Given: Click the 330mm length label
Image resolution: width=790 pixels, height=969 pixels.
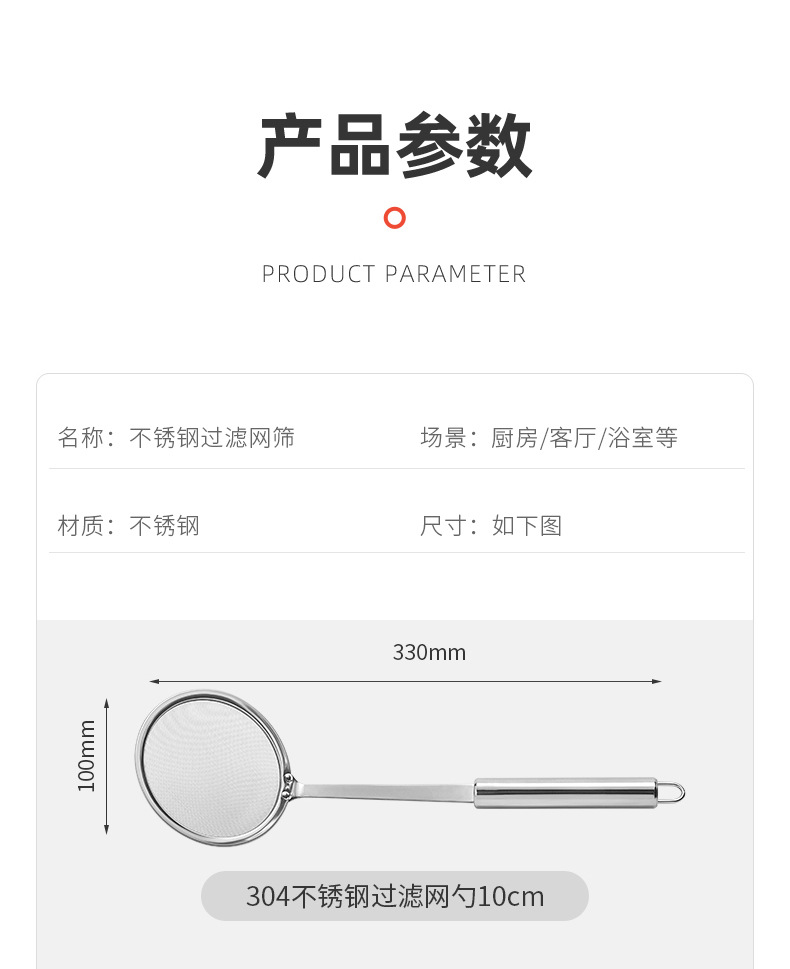Looking at the screenshot, I should click(x=429, y=653).
